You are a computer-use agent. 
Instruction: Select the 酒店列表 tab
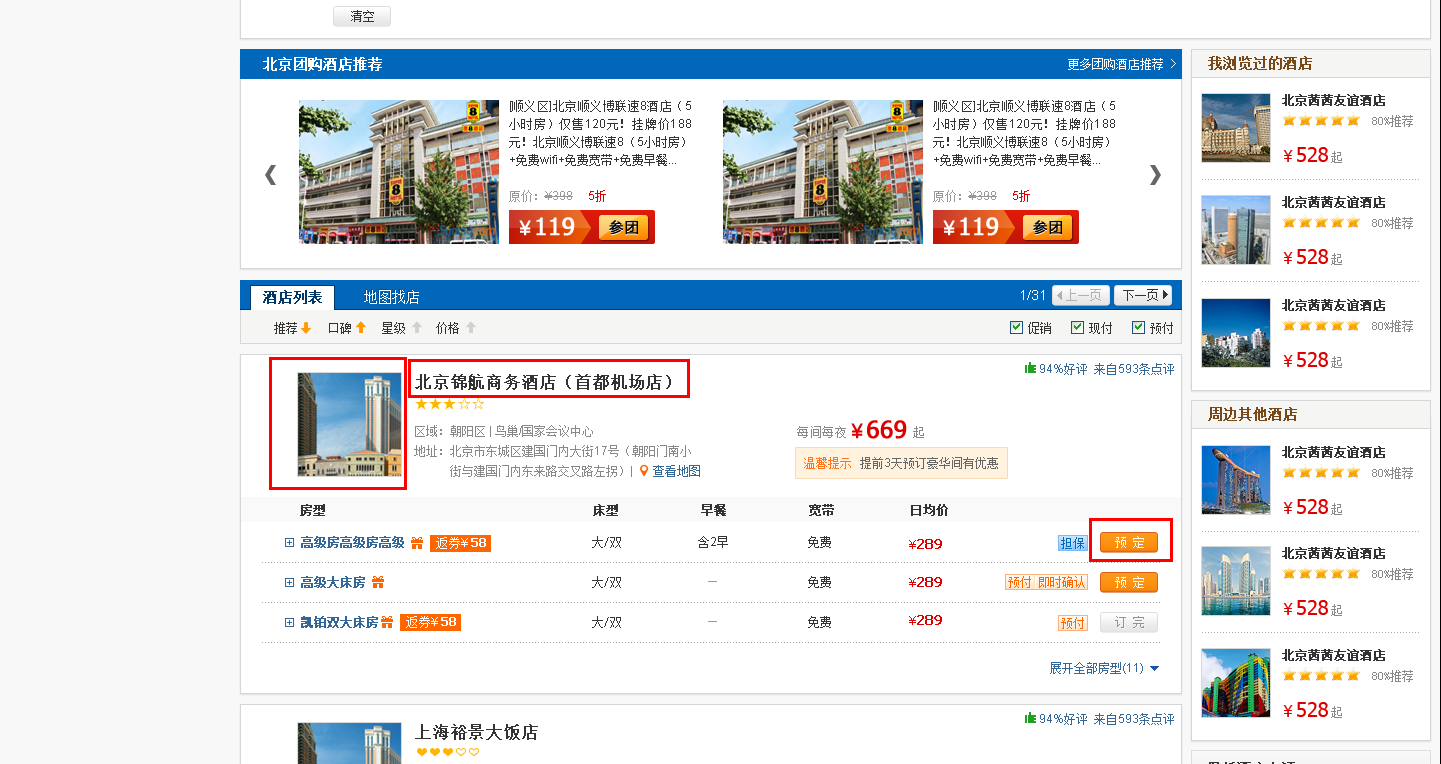point(292,297)
